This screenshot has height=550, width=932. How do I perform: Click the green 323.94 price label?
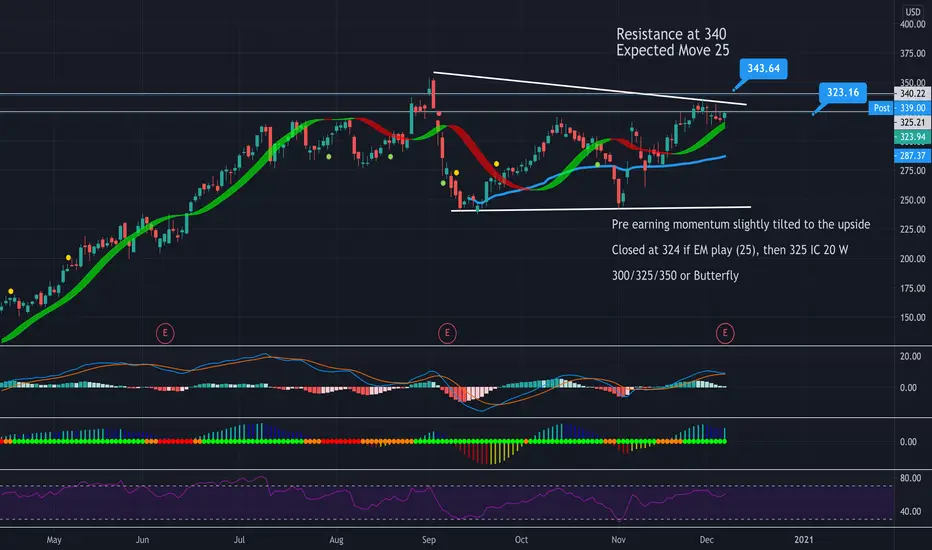(912, 137)
